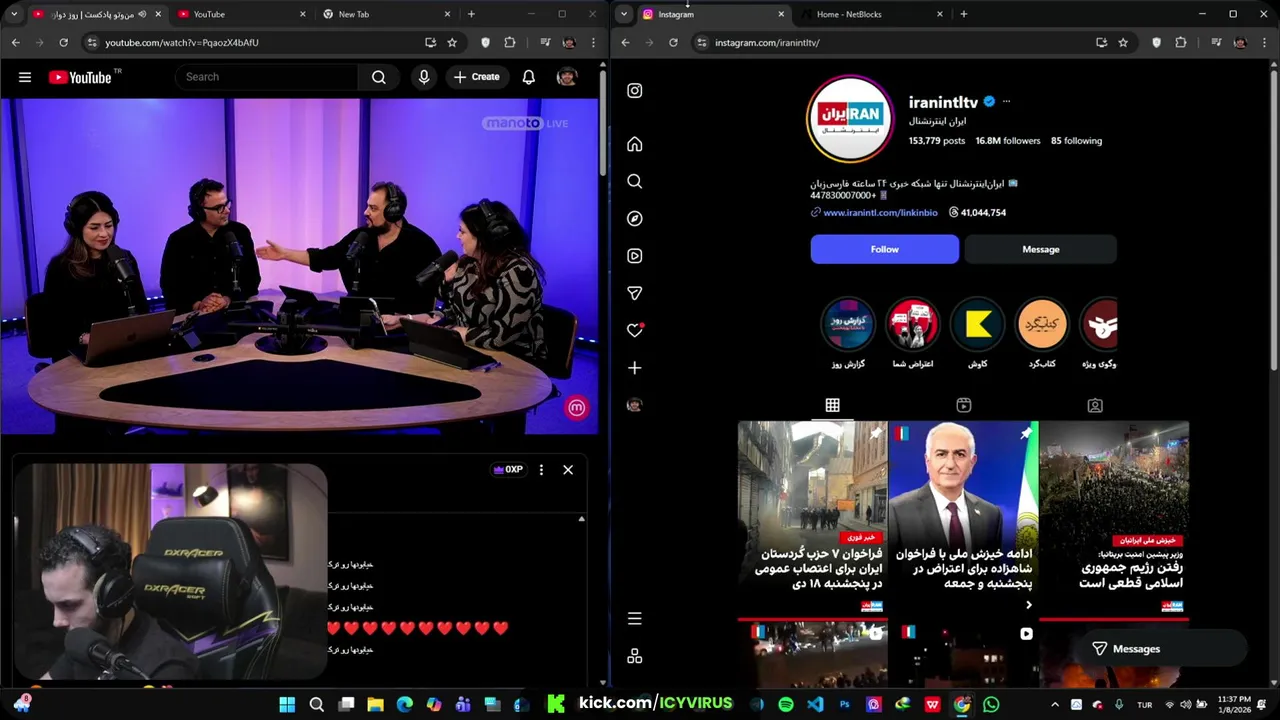The height and width of the screenshot is (720, 1280).
Task: Open YouTube notifications bell
Action: 529,77
